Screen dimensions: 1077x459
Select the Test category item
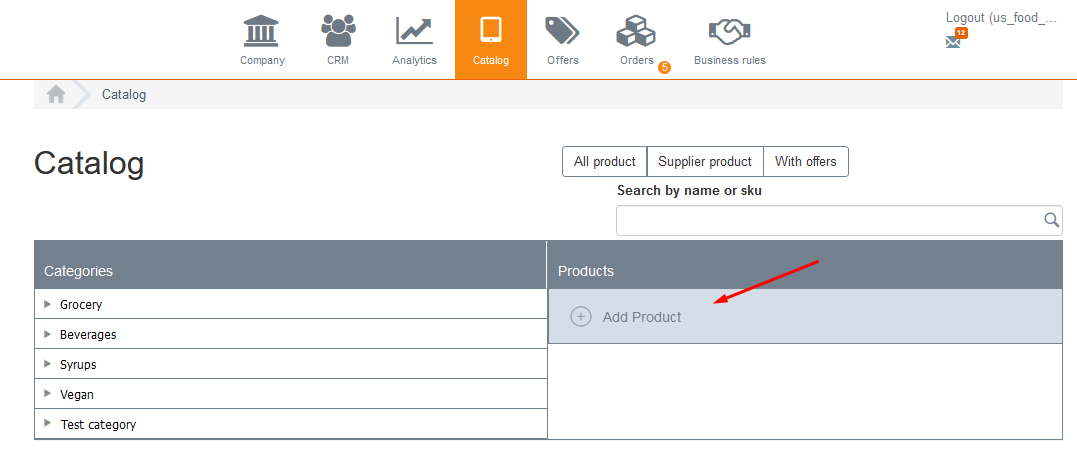click(x=98, y=424)
